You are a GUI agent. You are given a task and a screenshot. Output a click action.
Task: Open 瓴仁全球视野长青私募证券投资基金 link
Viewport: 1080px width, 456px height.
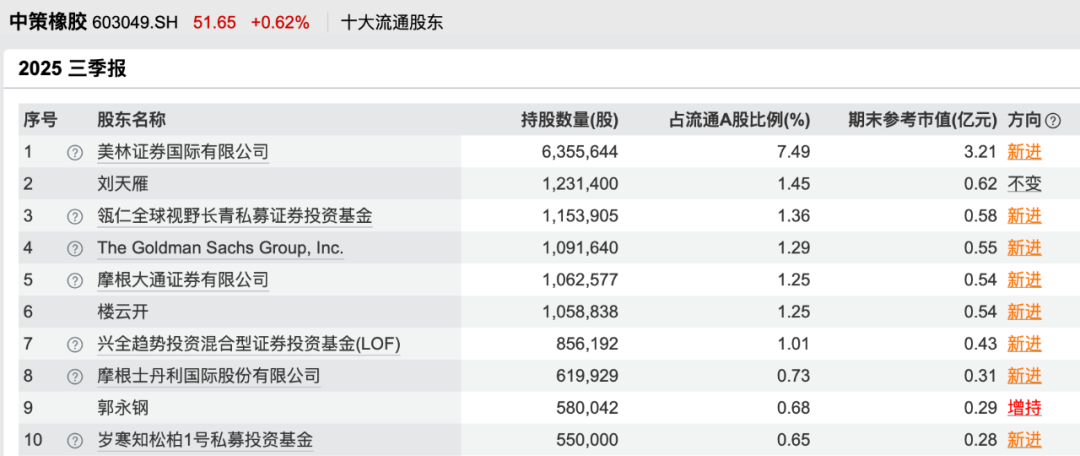[235, 216]
